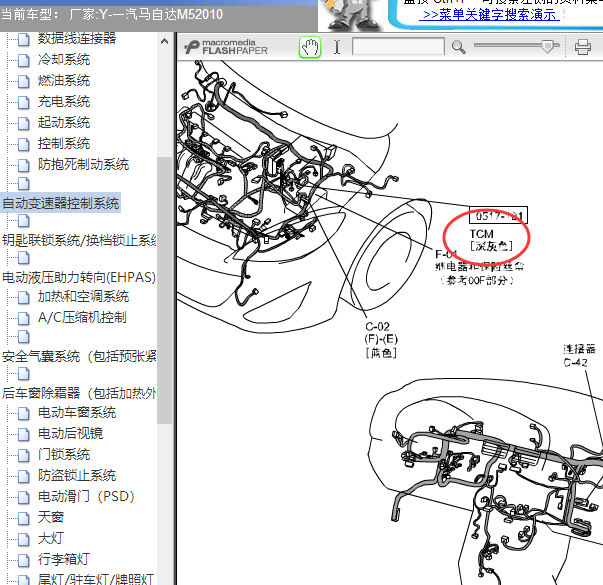Click page icon beside 防盗锁止系统

point(23,476)
